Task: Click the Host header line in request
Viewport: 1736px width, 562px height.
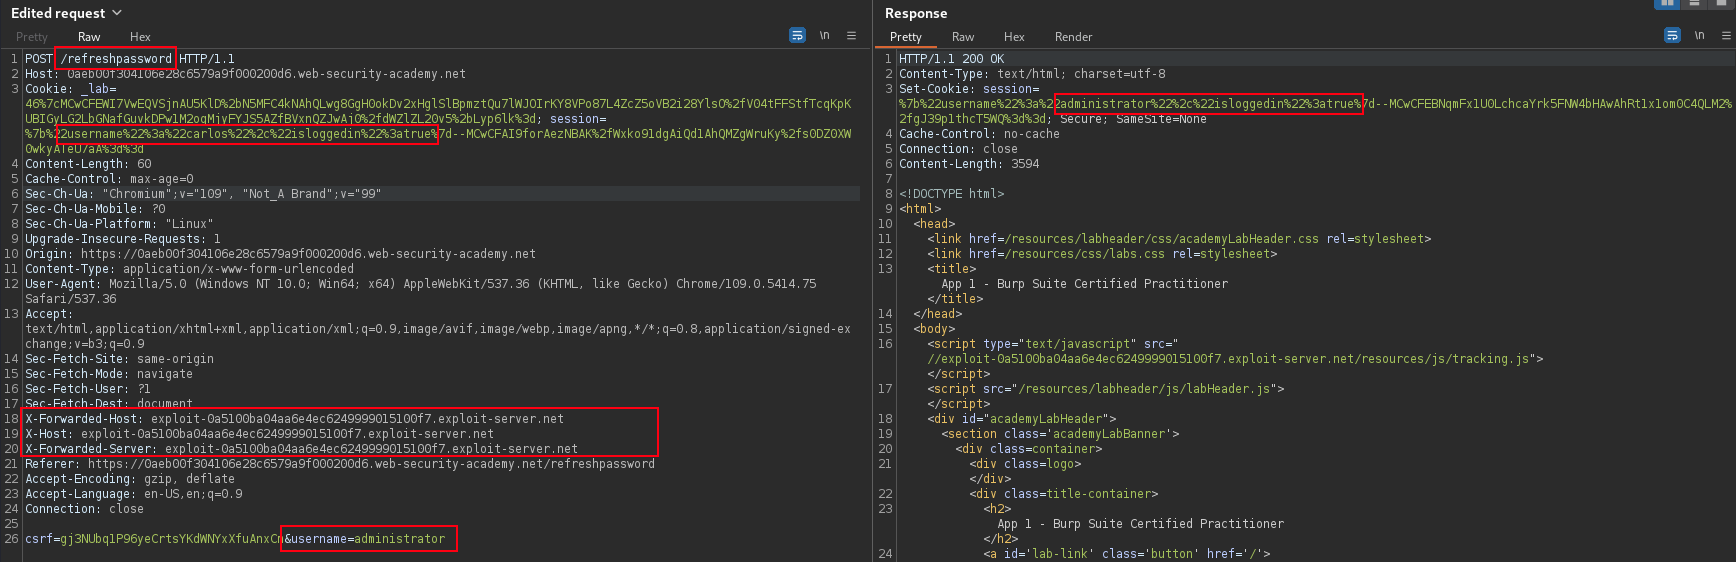Action: coord(245,74)
